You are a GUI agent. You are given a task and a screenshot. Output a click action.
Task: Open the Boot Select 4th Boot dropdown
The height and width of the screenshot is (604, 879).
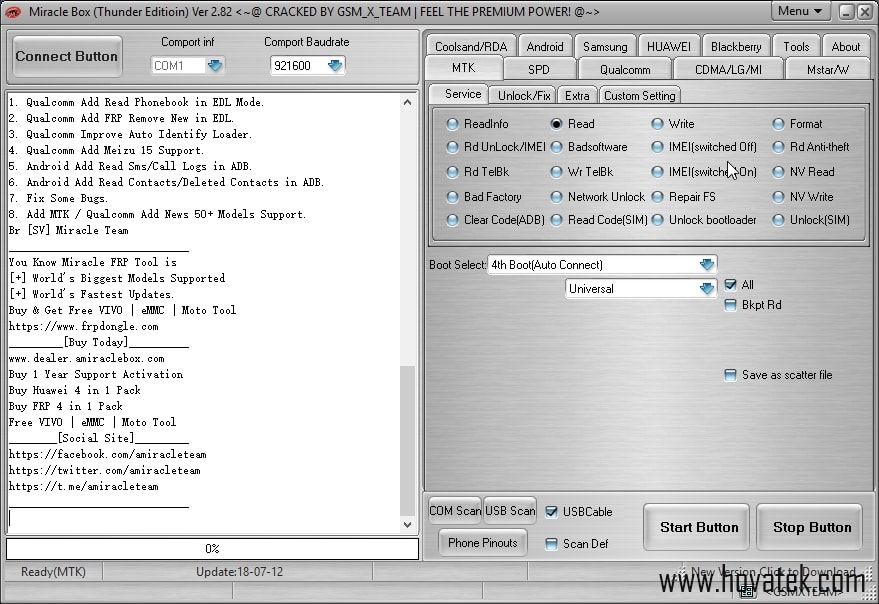pyautogui.click(x=707, y=264)
